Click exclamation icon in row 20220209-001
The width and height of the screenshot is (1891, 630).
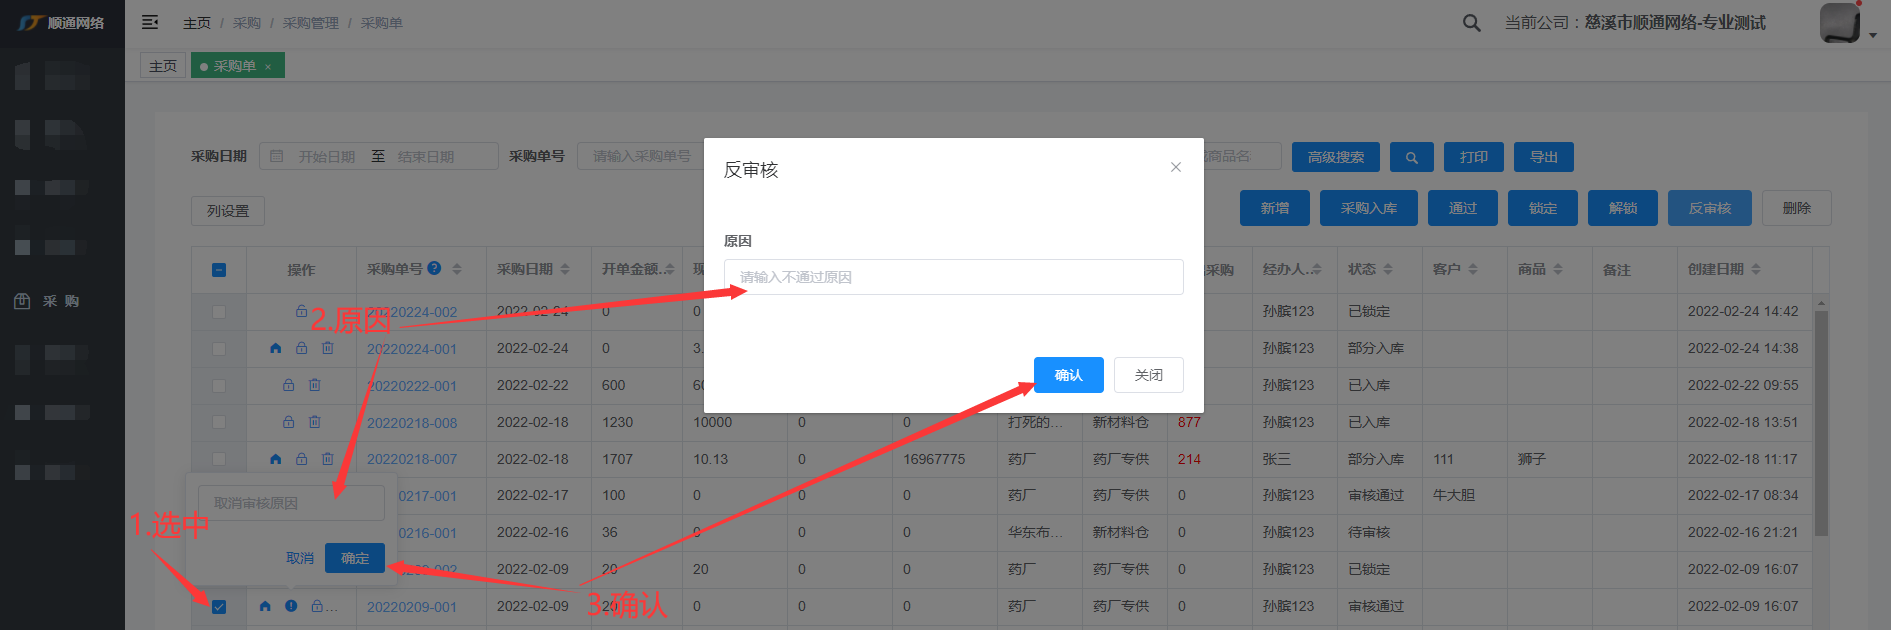(x=291, y=606)
